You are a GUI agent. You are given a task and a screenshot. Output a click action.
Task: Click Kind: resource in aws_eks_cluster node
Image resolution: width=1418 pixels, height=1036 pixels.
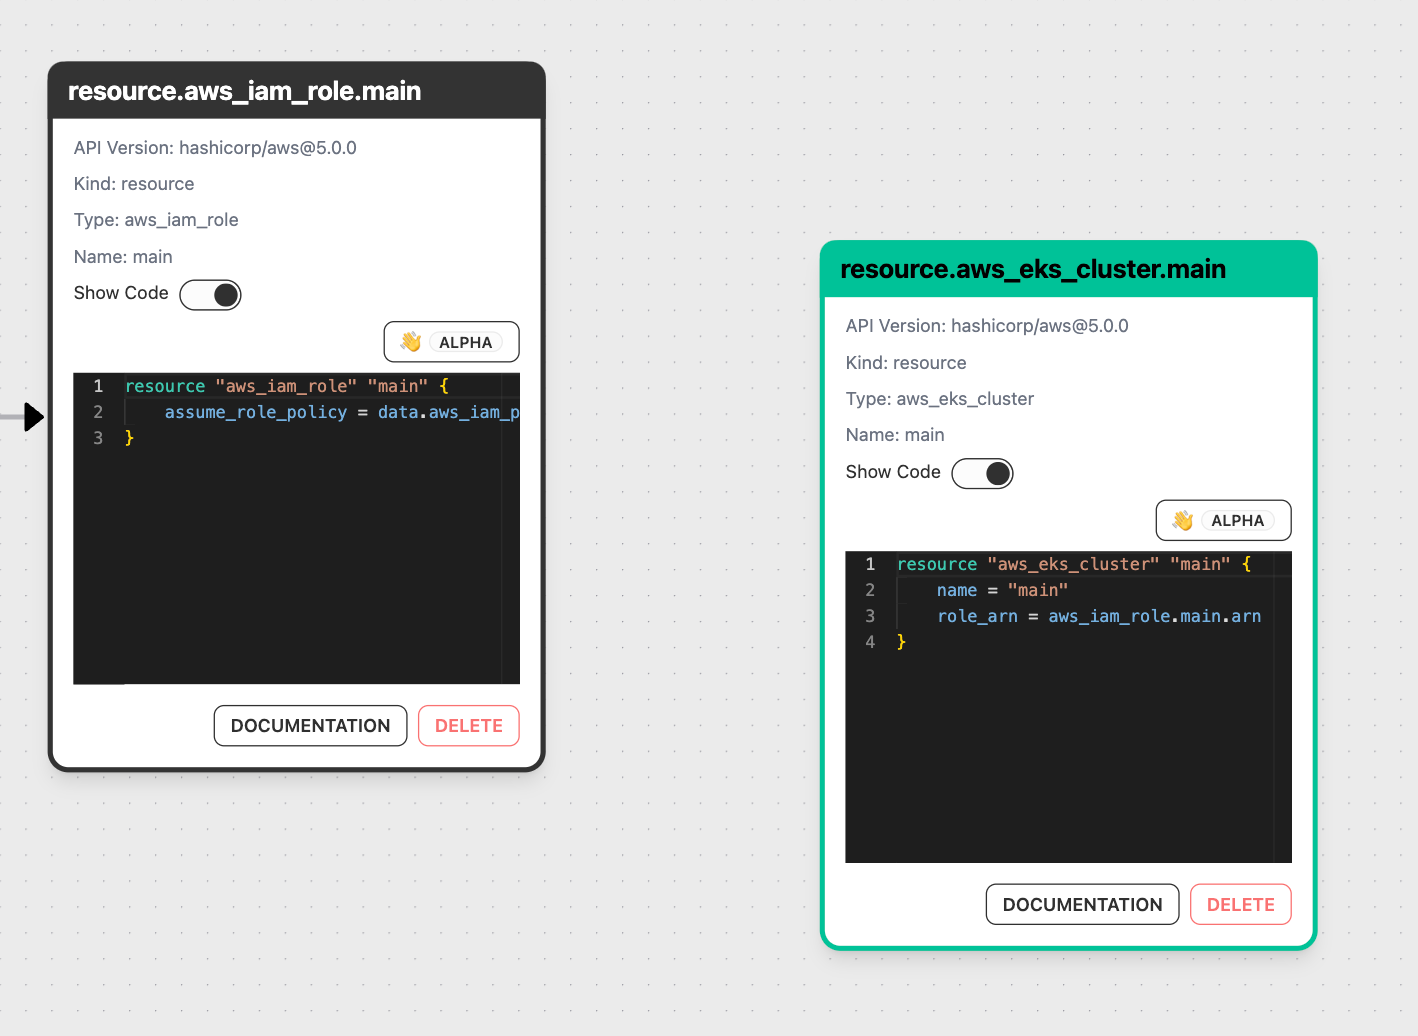point(906,363)
